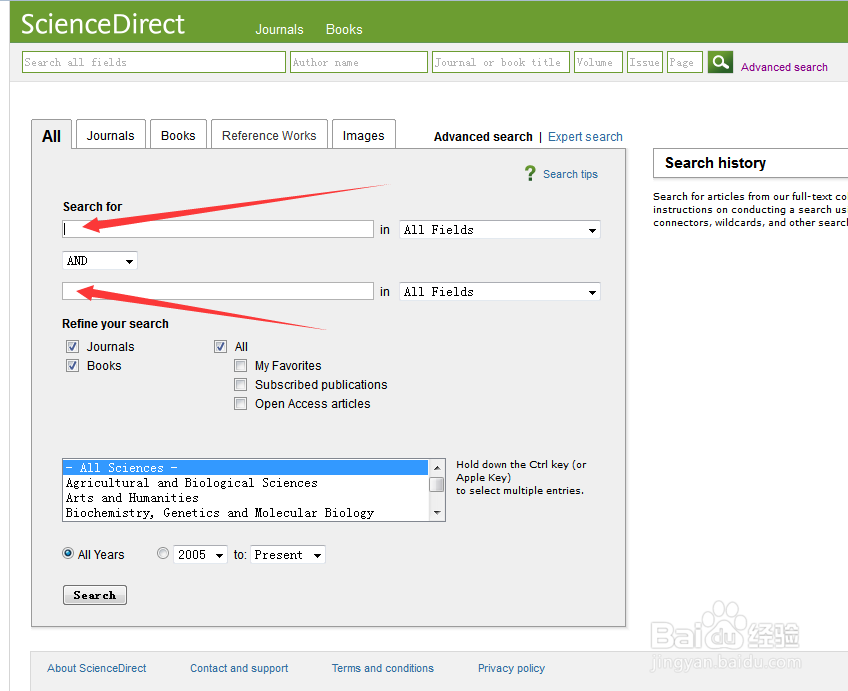Select the year range radio button
This screenshot has width=848, height=691.
pyautogui.click(x=163, y=553)
